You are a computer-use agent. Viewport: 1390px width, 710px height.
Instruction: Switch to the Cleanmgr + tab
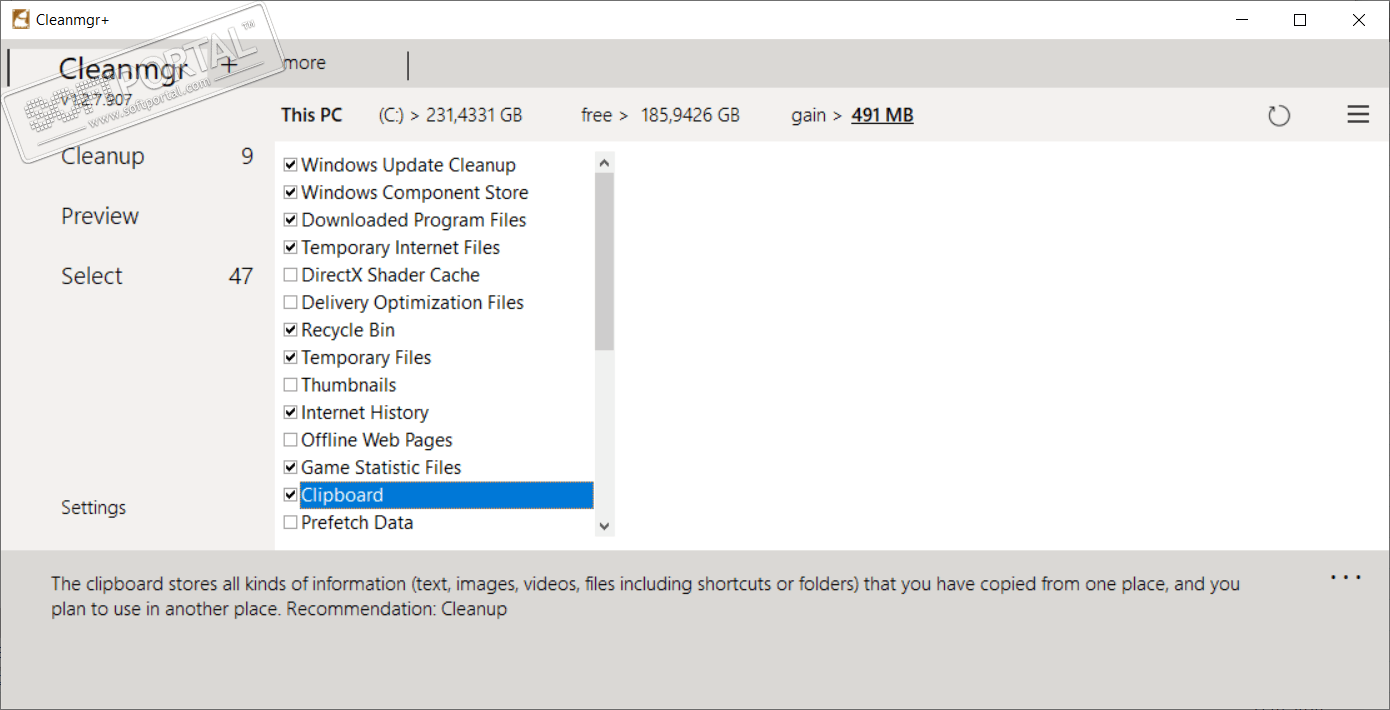point(148,67)
